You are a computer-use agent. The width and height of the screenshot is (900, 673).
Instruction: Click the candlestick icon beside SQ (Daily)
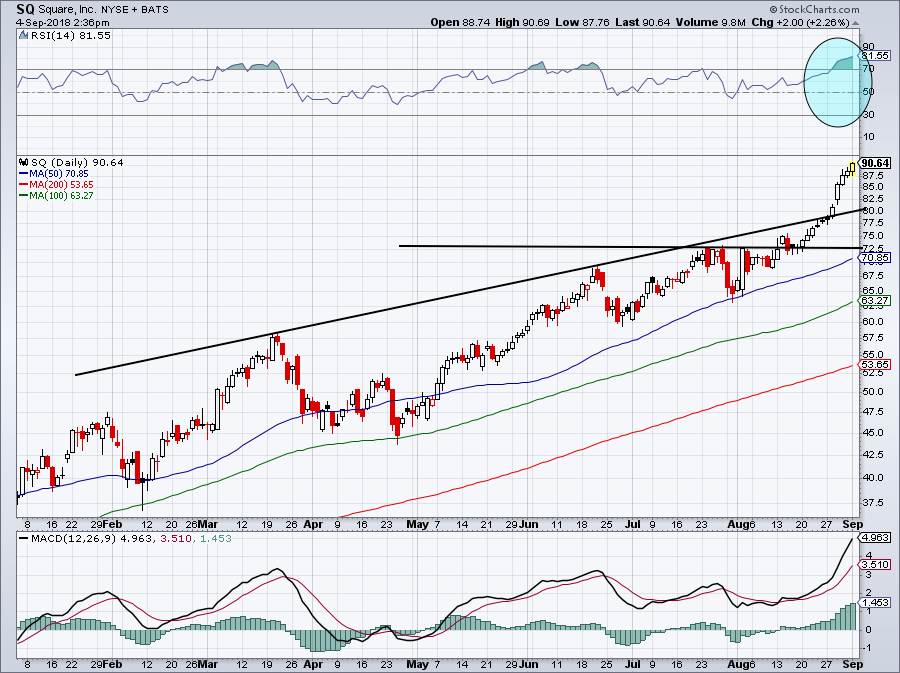coord(24,162)
